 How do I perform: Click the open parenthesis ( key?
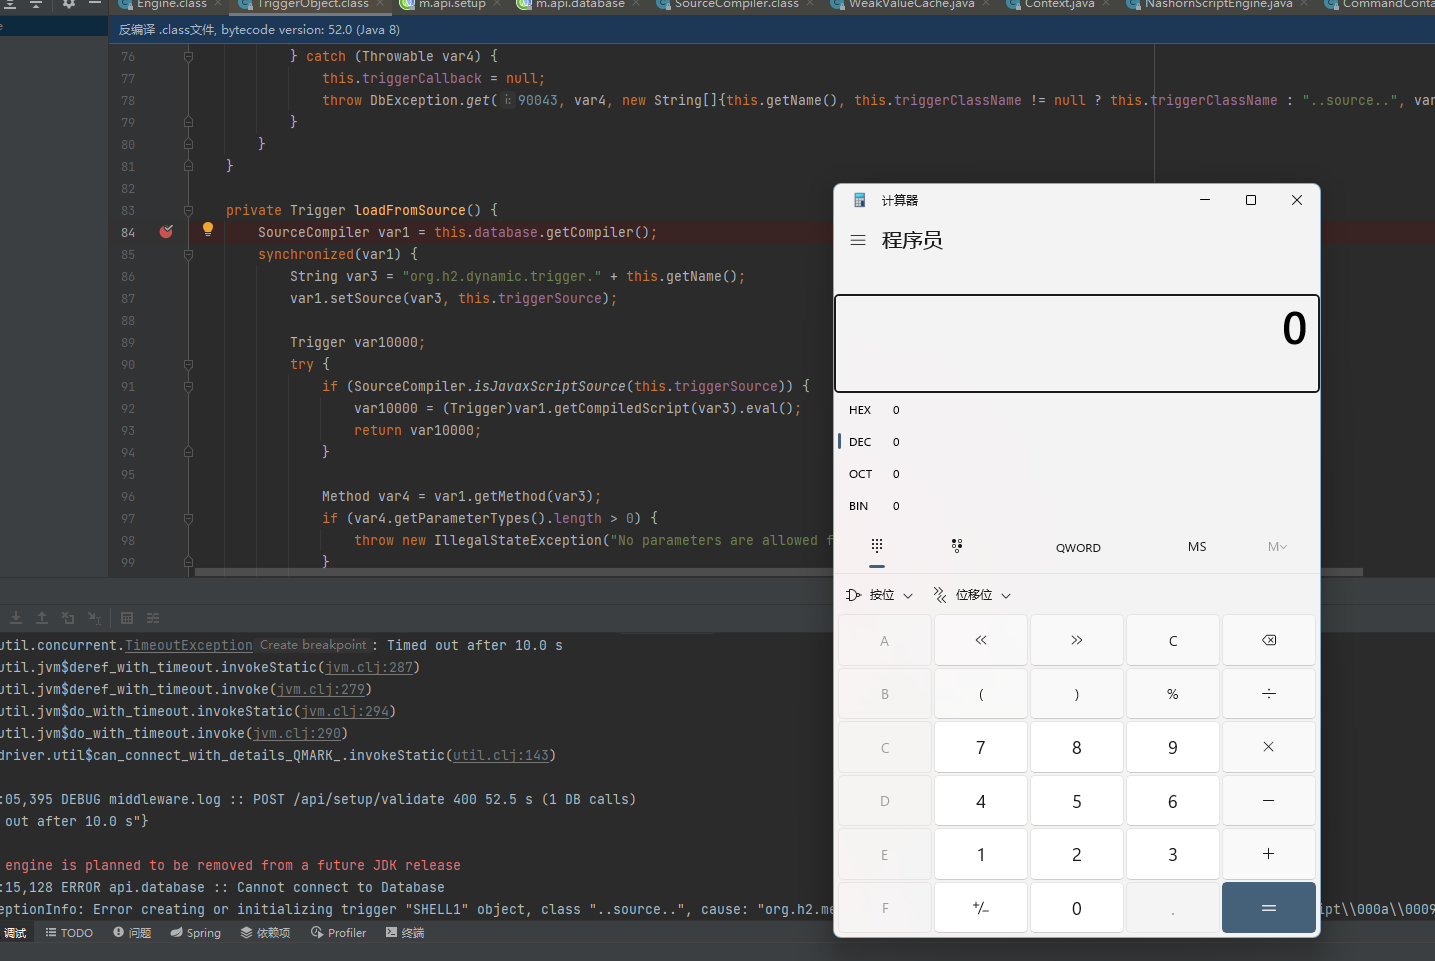(x=981, y=694)
